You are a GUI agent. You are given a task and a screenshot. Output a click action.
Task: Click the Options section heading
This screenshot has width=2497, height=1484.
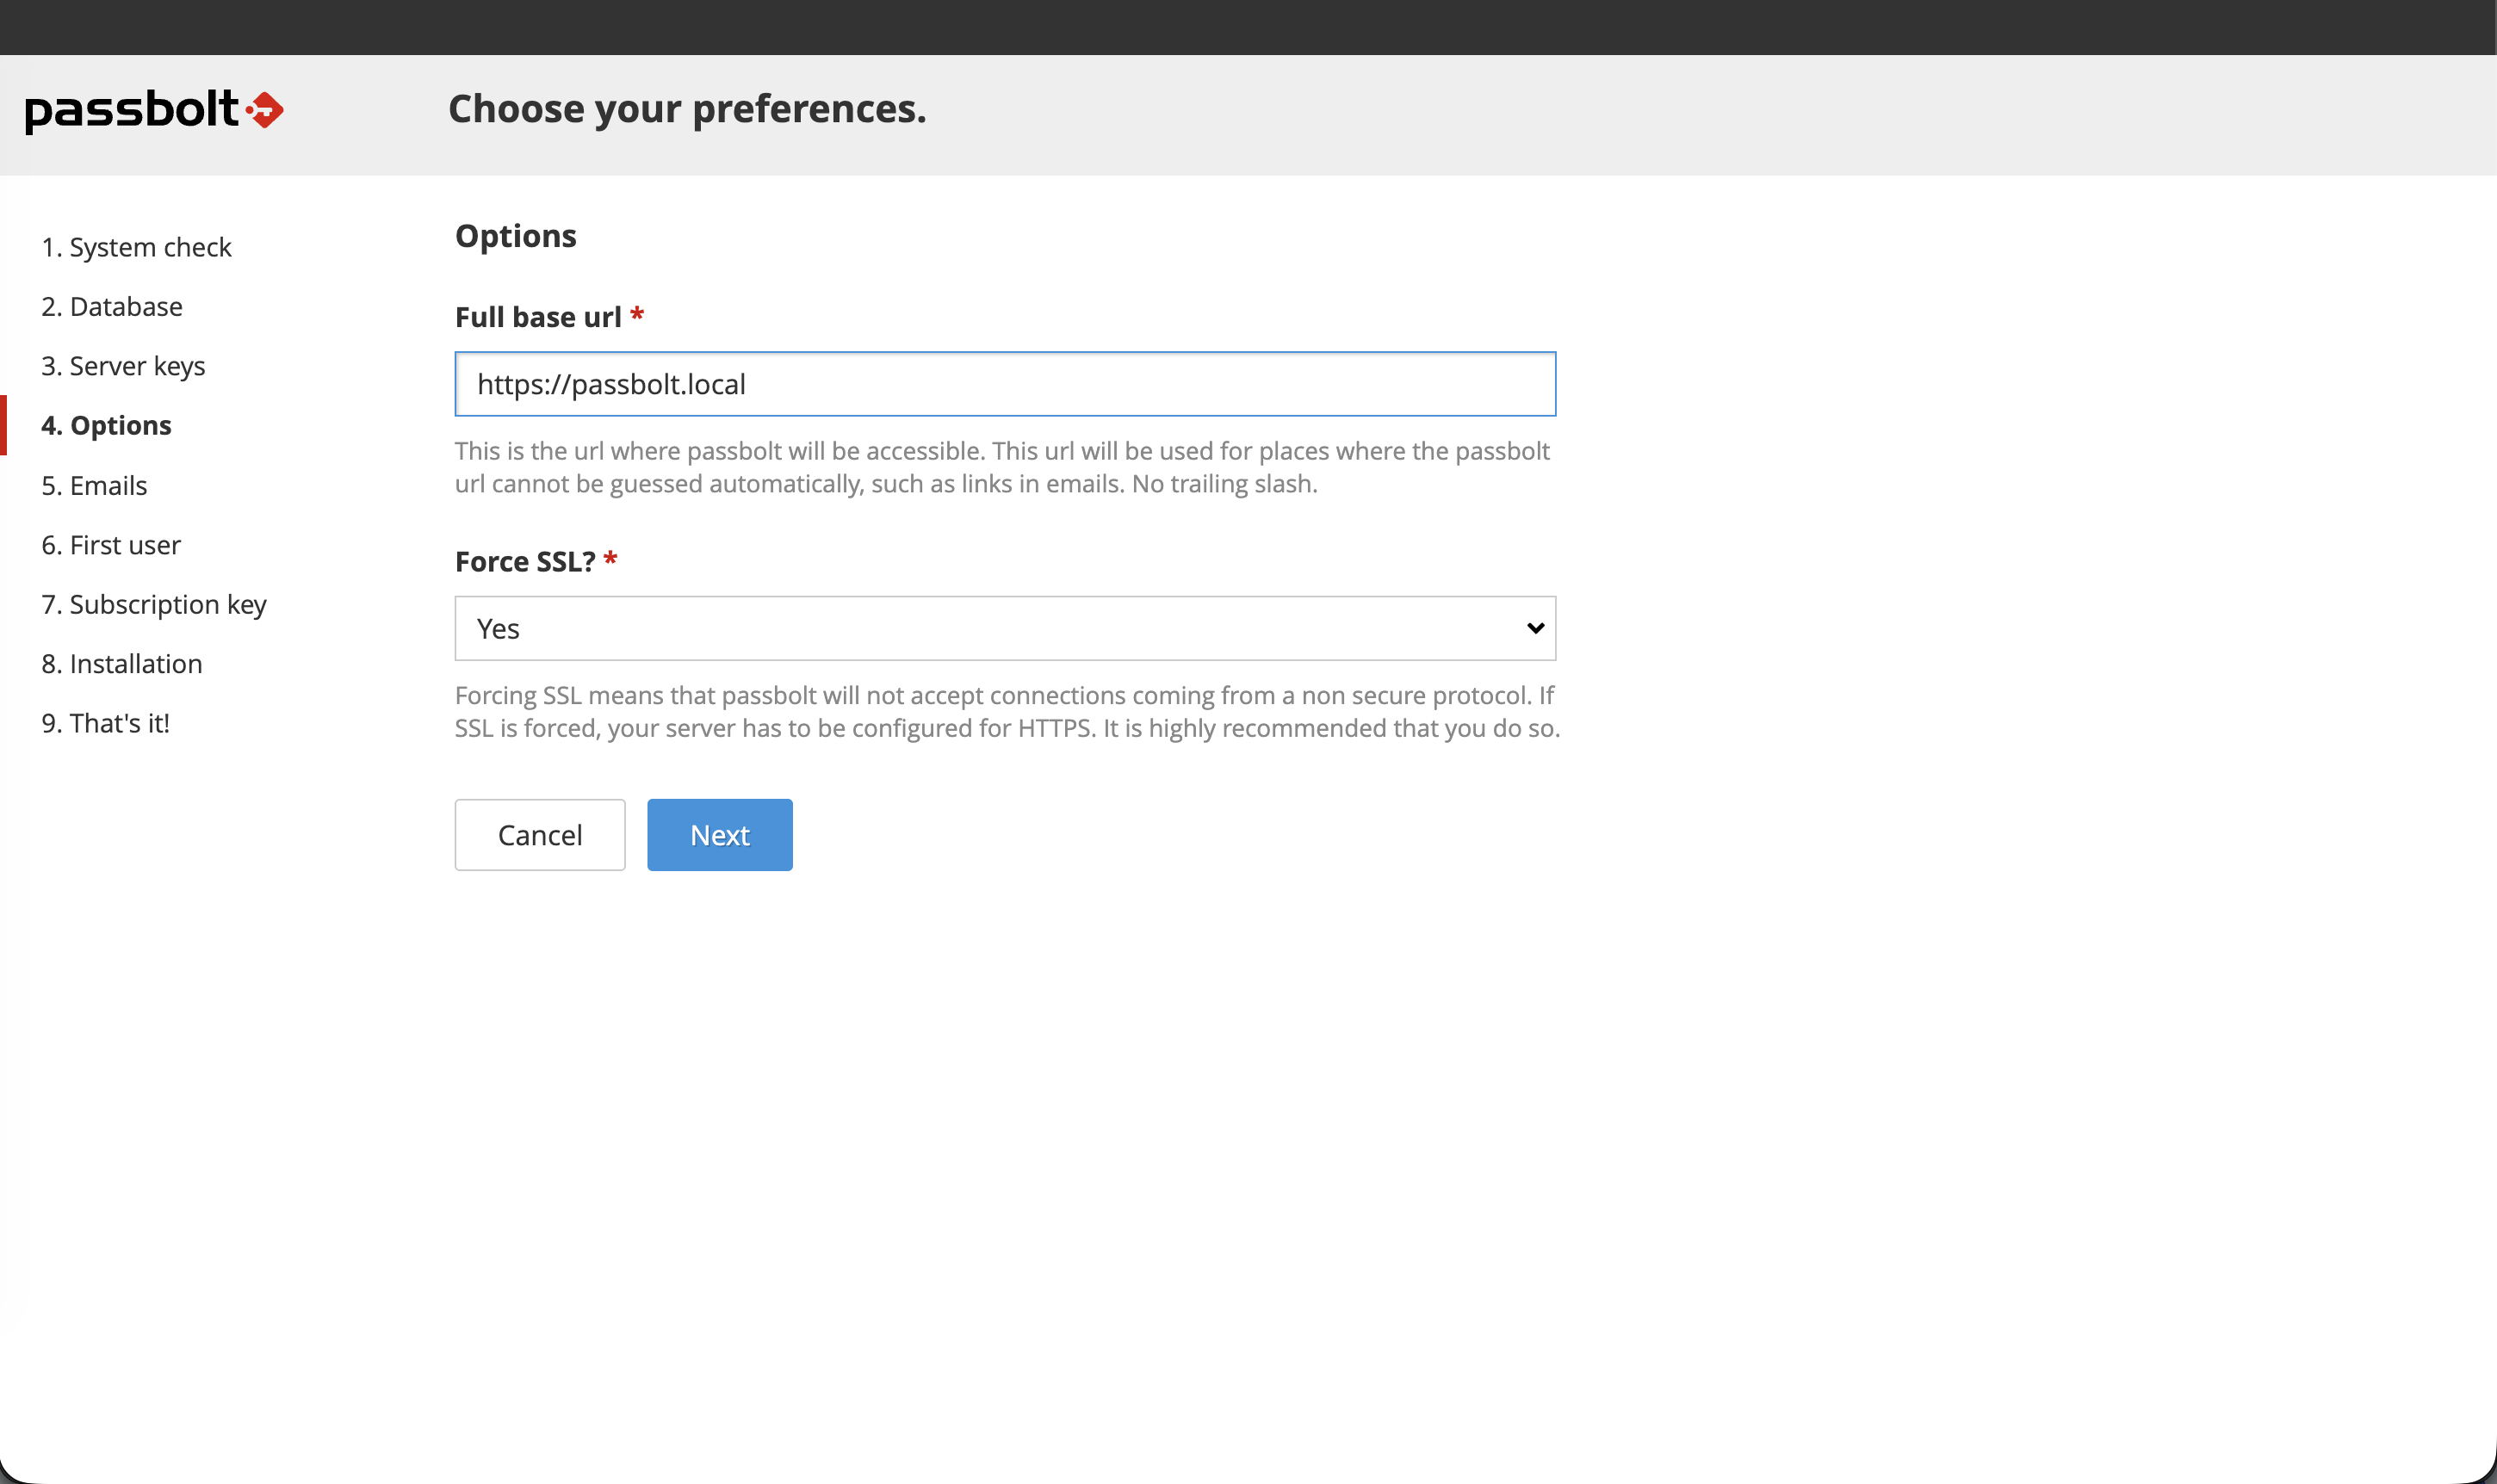[x=516, y=236]
